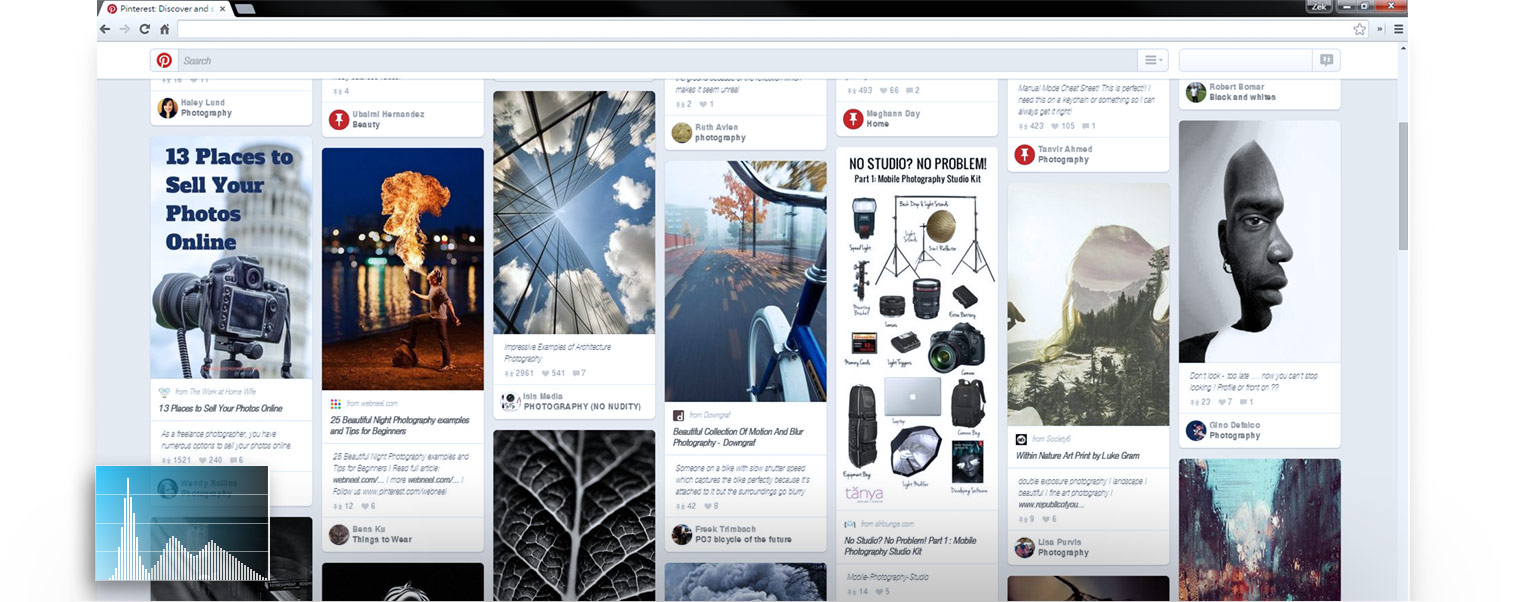Click the Society6 source icon
Screen dimensions: 1516x602
(x=1021, y=439)
